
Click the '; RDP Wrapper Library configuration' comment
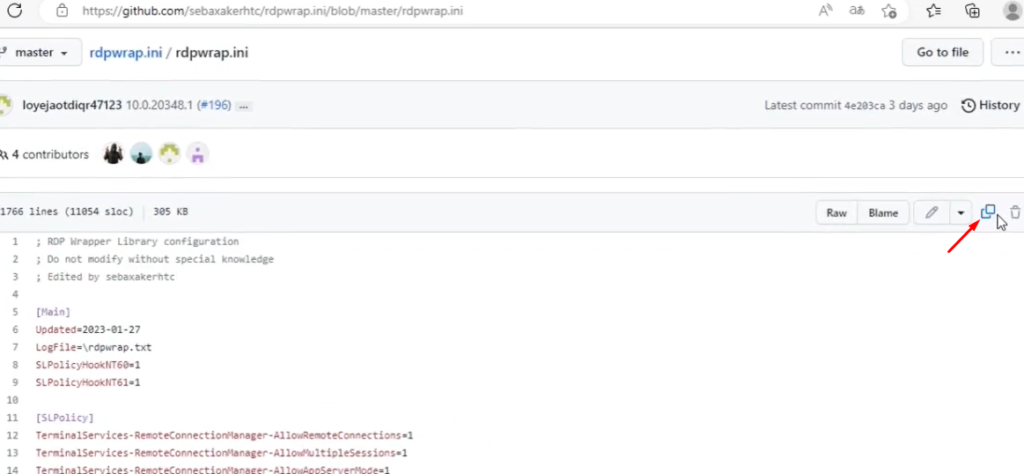137,242
